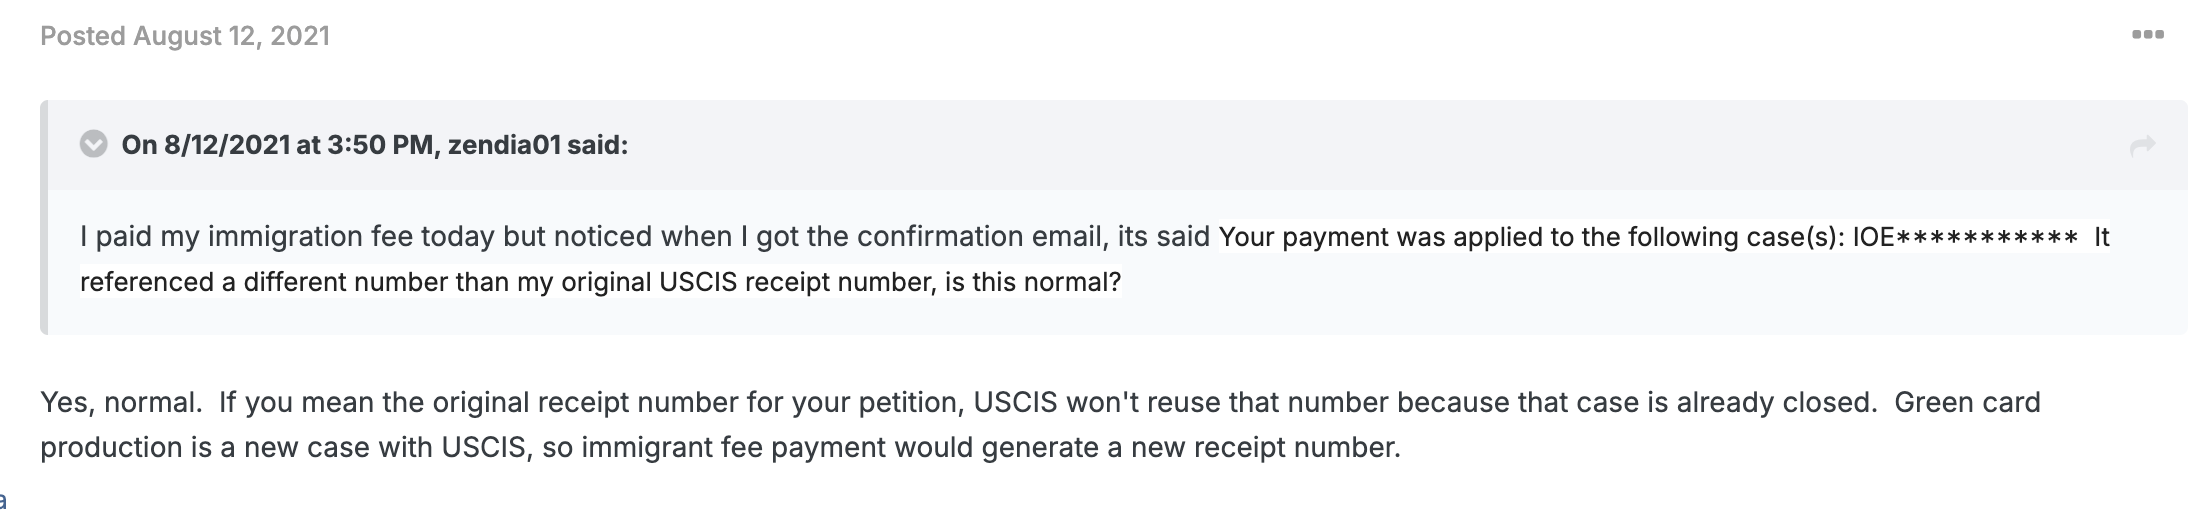Collapse the quoted zendia01 message
This screenshot has width=2204, height=526.
pos(94,145)
